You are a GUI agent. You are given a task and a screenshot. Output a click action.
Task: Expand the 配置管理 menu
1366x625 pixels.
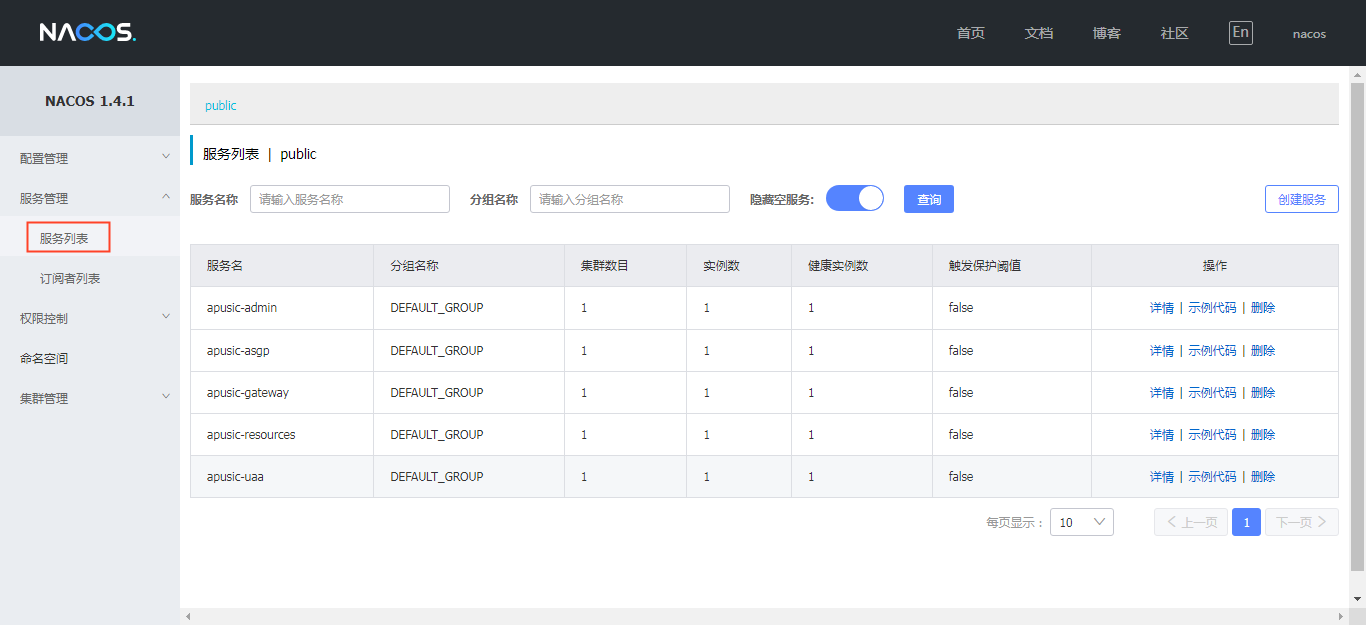[x=90, y=158]
